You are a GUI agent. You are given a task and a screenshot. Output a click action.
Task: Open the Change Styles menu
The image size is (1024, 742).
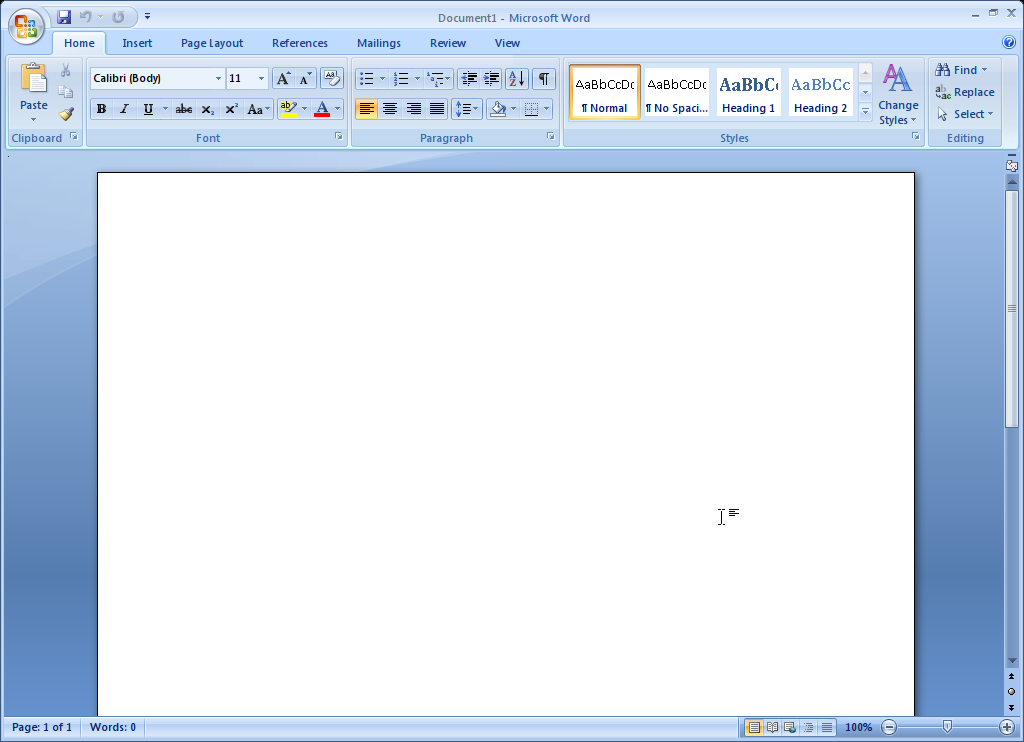click(x=898, y=95)
